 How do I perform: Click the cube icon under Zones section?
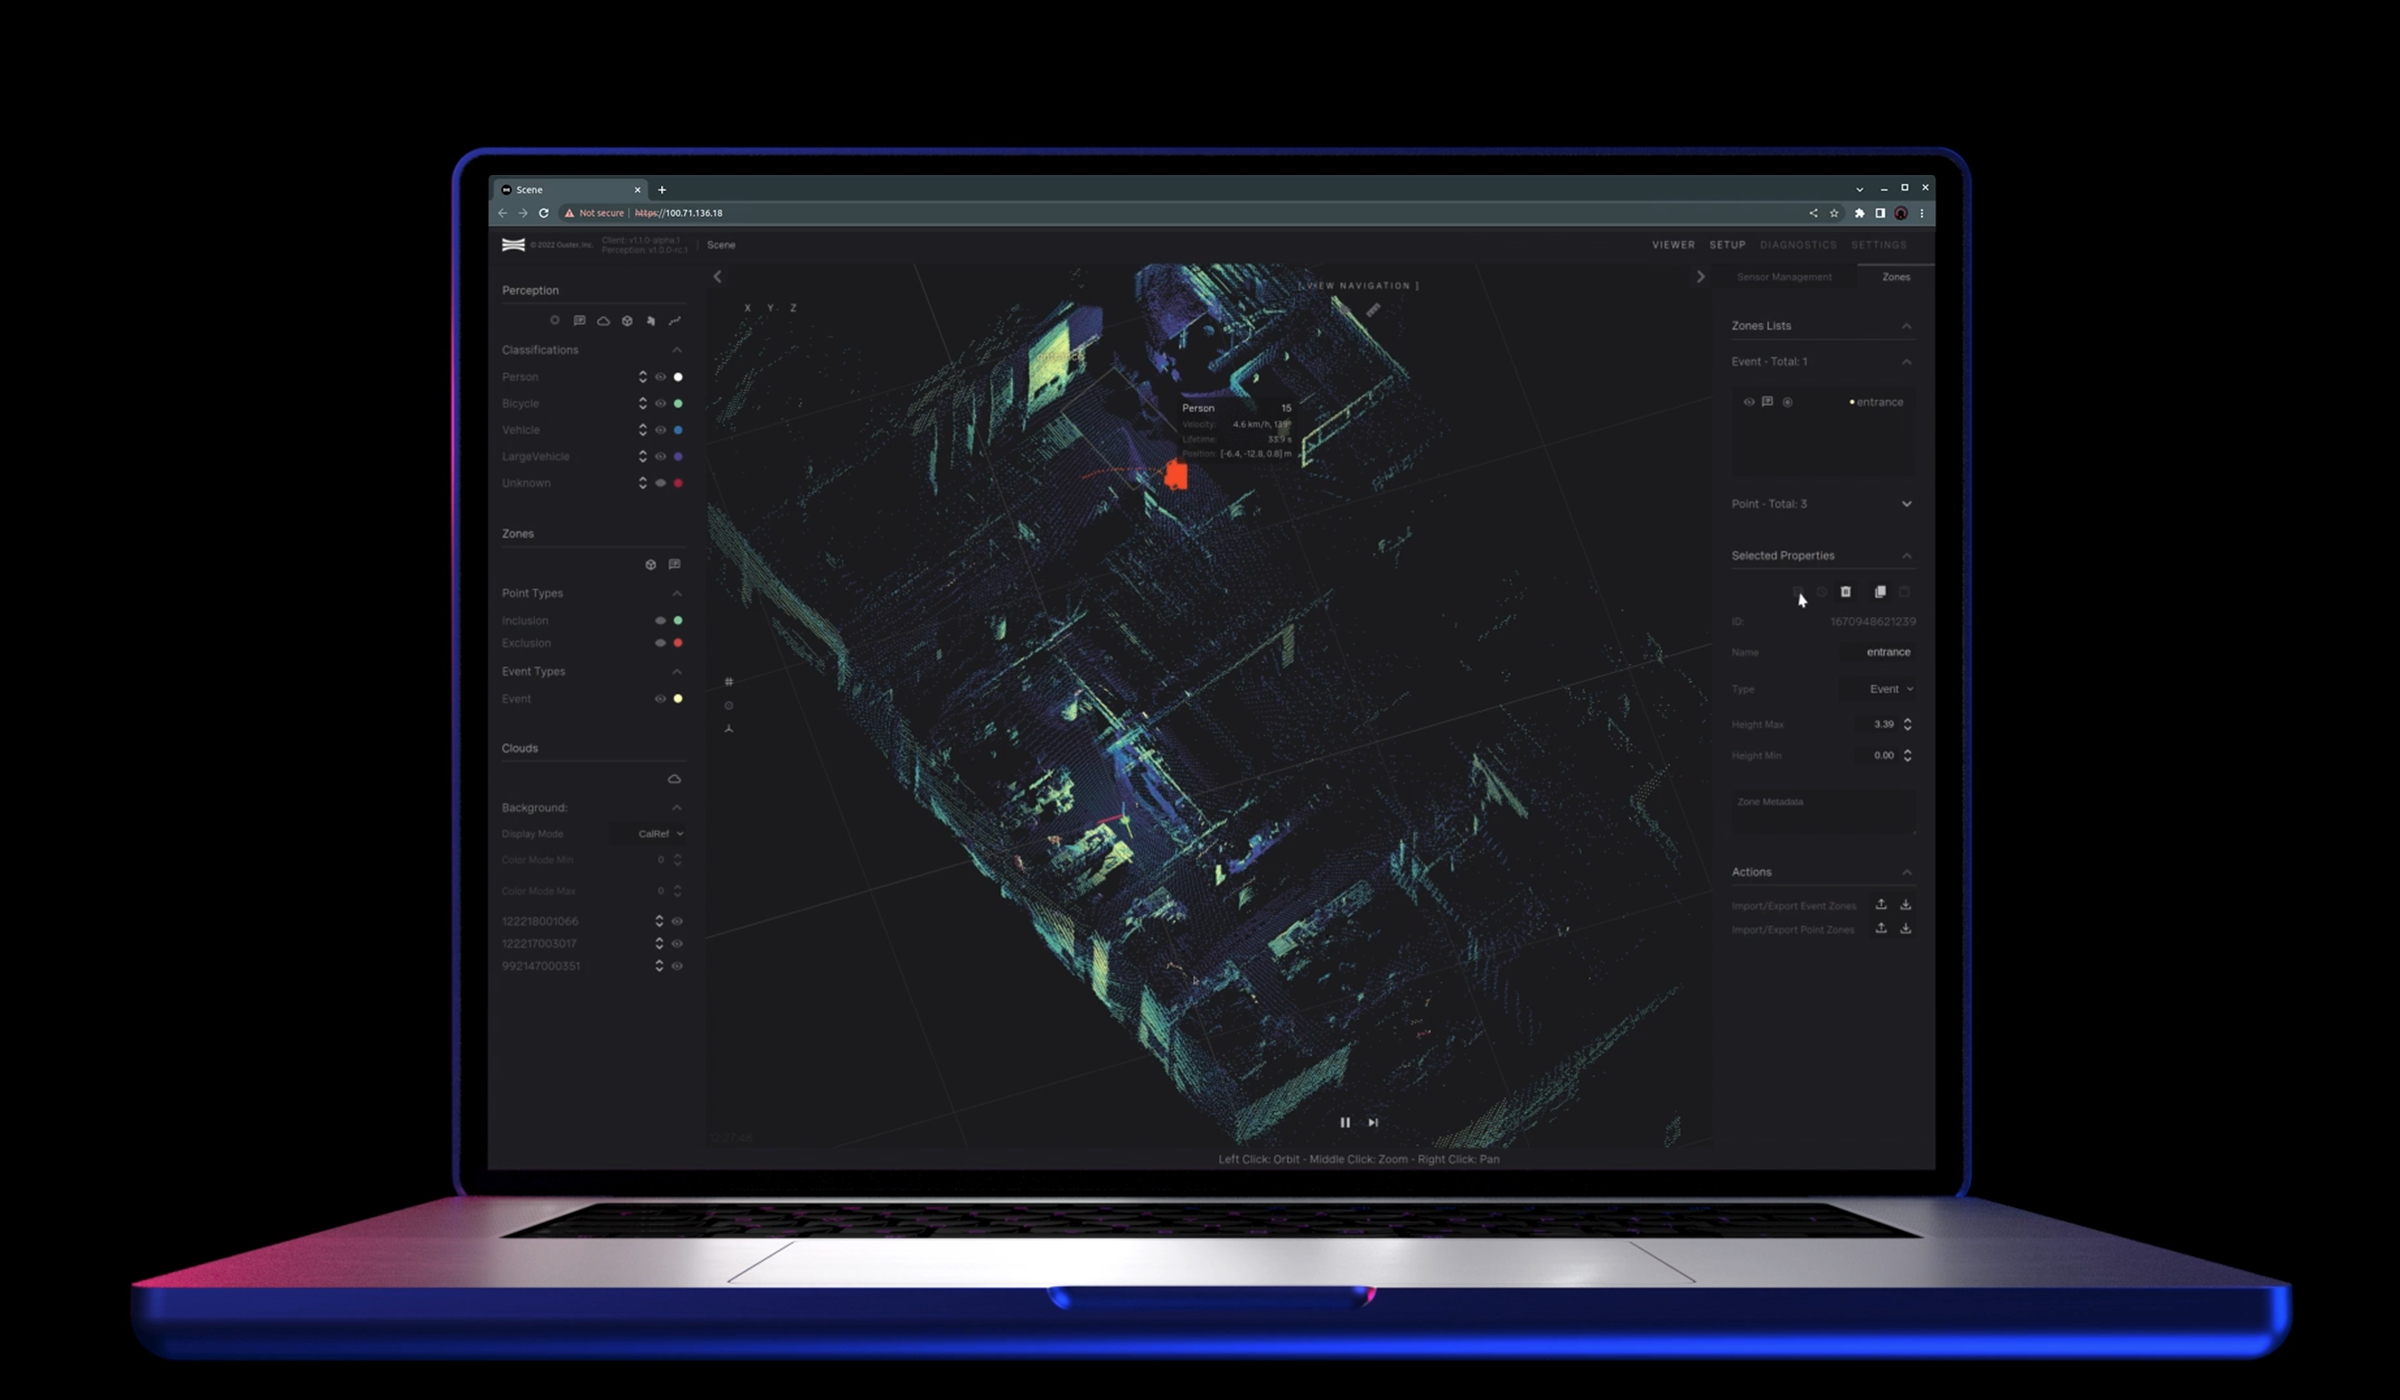tap(651, 565)
